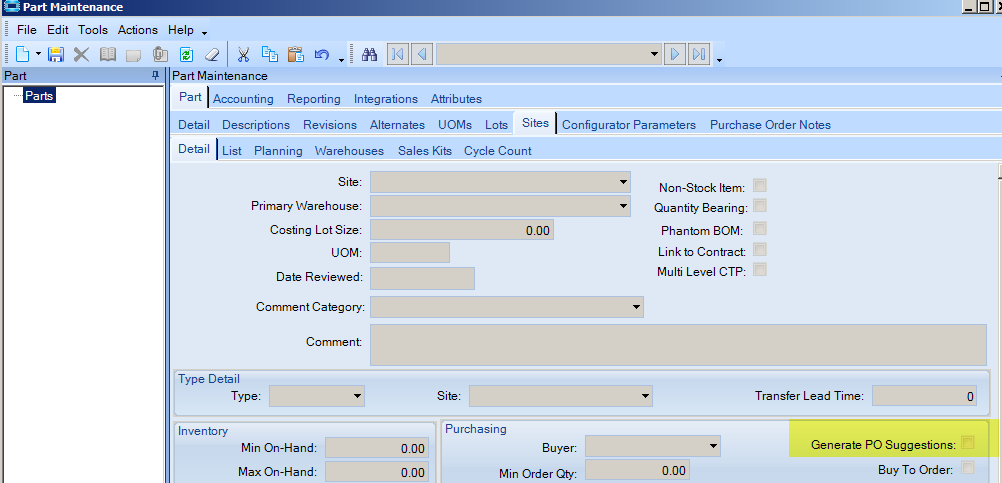Image resolution: width=1002 pixels, height=483 pixels.
Task: Refresh the record with green arrows icon
Action: [x=186, y=54]
